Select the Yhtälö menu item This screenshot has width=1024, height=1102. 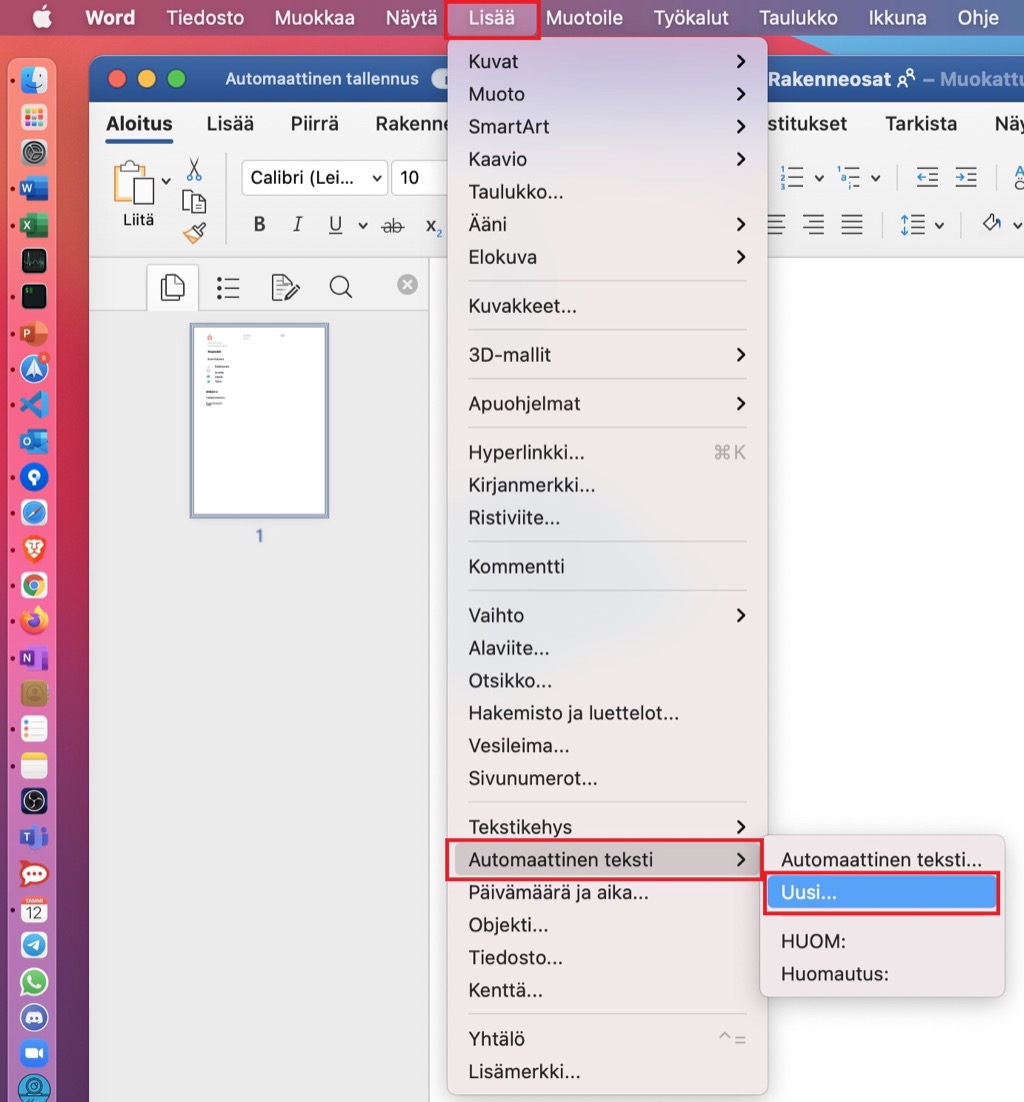click(607, 1039)
